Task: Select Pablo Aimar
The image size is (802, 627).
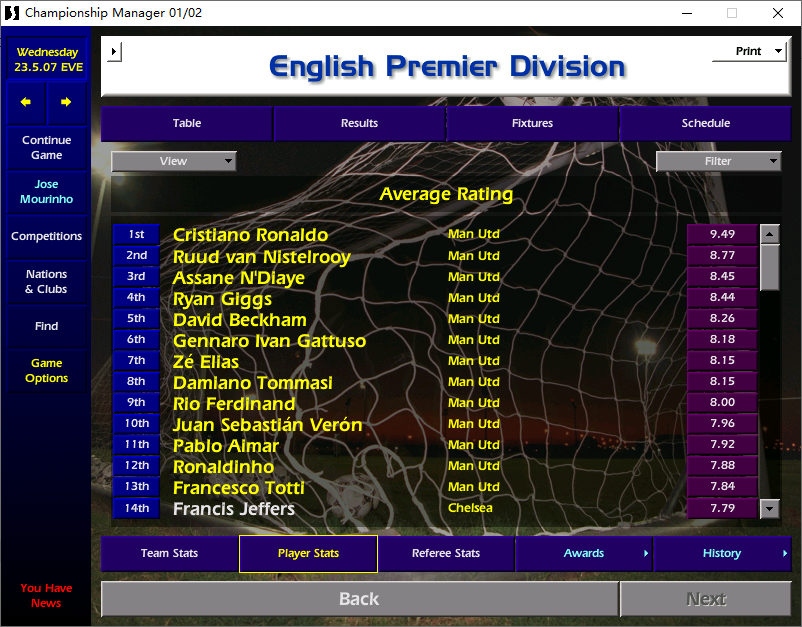Action: [226, 446]
